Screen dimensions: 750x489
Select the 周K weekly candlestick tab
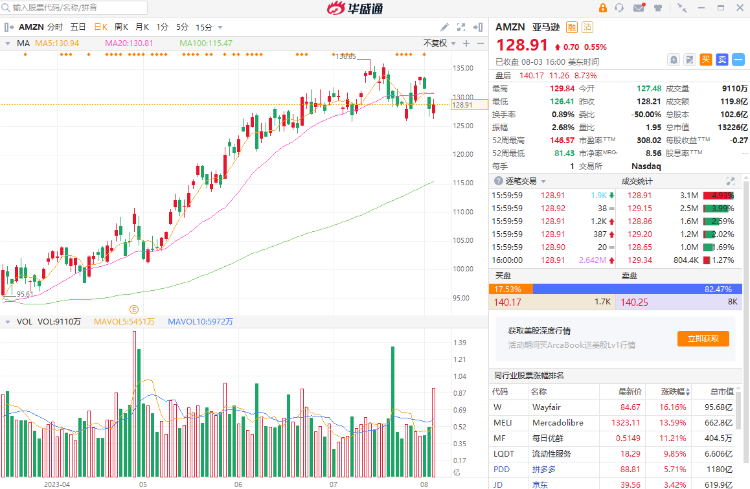121,27
